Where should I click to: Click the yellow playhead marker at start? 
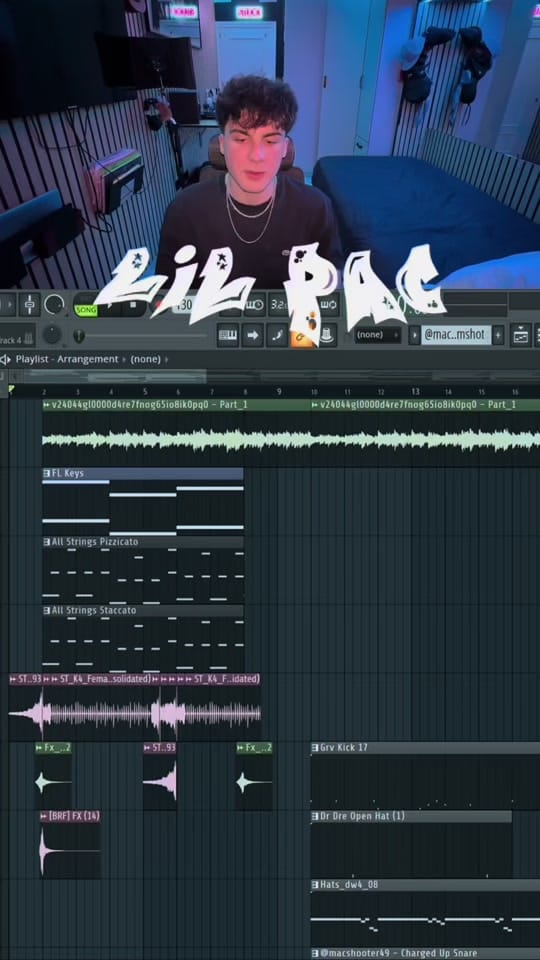(11, 388)
